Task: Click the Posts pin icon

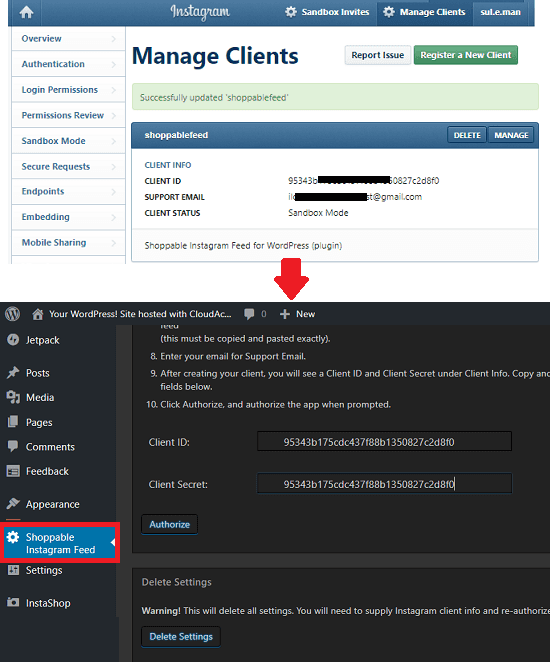Action: pos(13,373)
